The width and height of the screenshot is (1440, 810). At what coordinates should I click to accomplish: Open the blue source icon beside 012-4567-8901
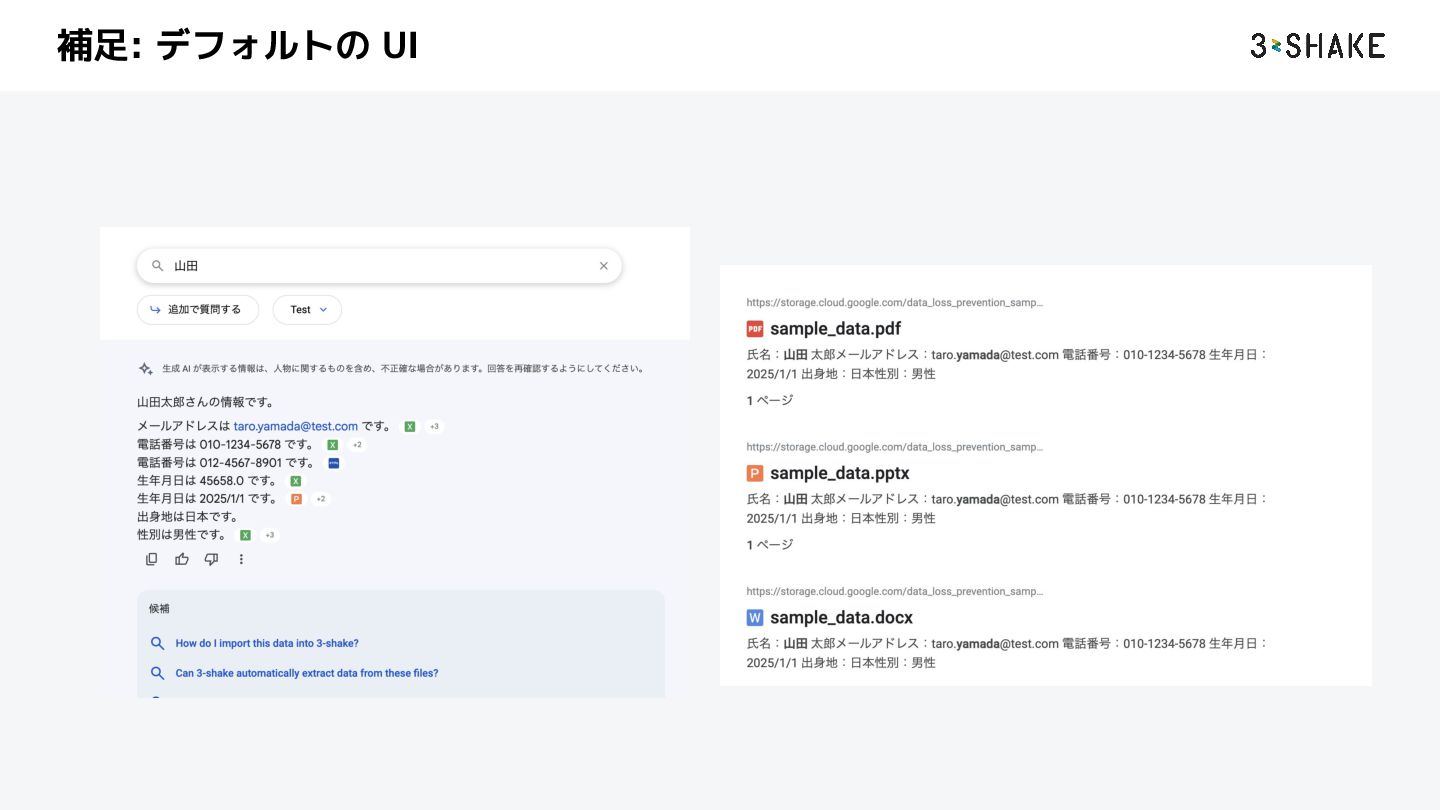click(333, 463)
